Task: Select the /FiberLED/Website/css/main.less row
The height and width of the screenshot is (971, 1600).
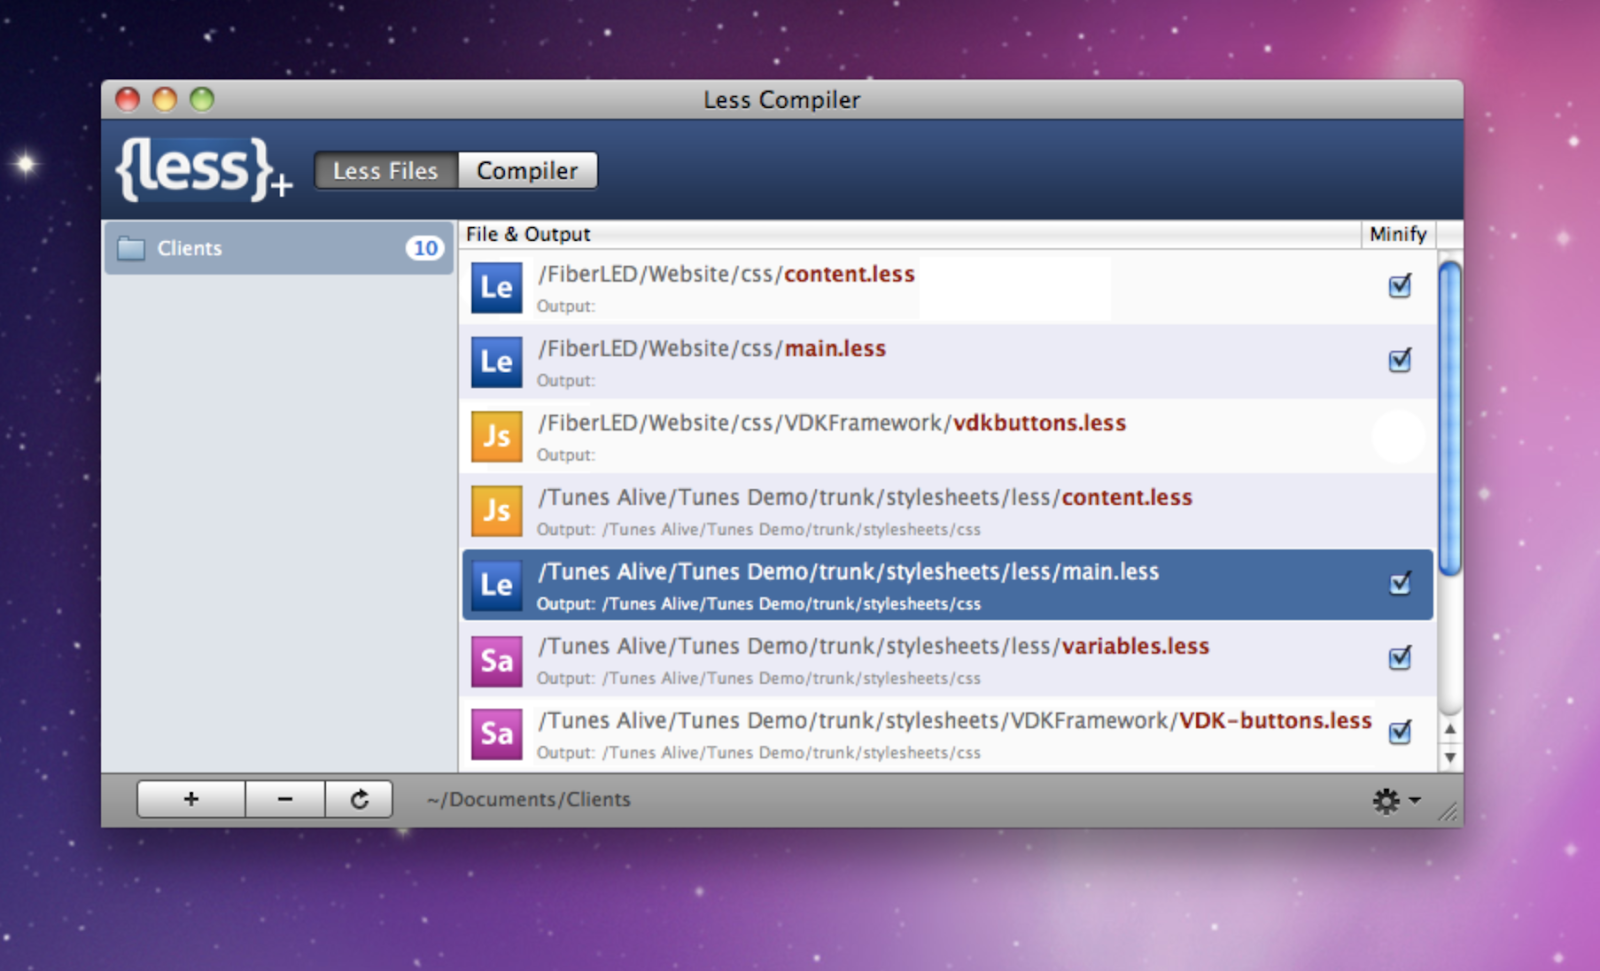Action: point(948,362)
